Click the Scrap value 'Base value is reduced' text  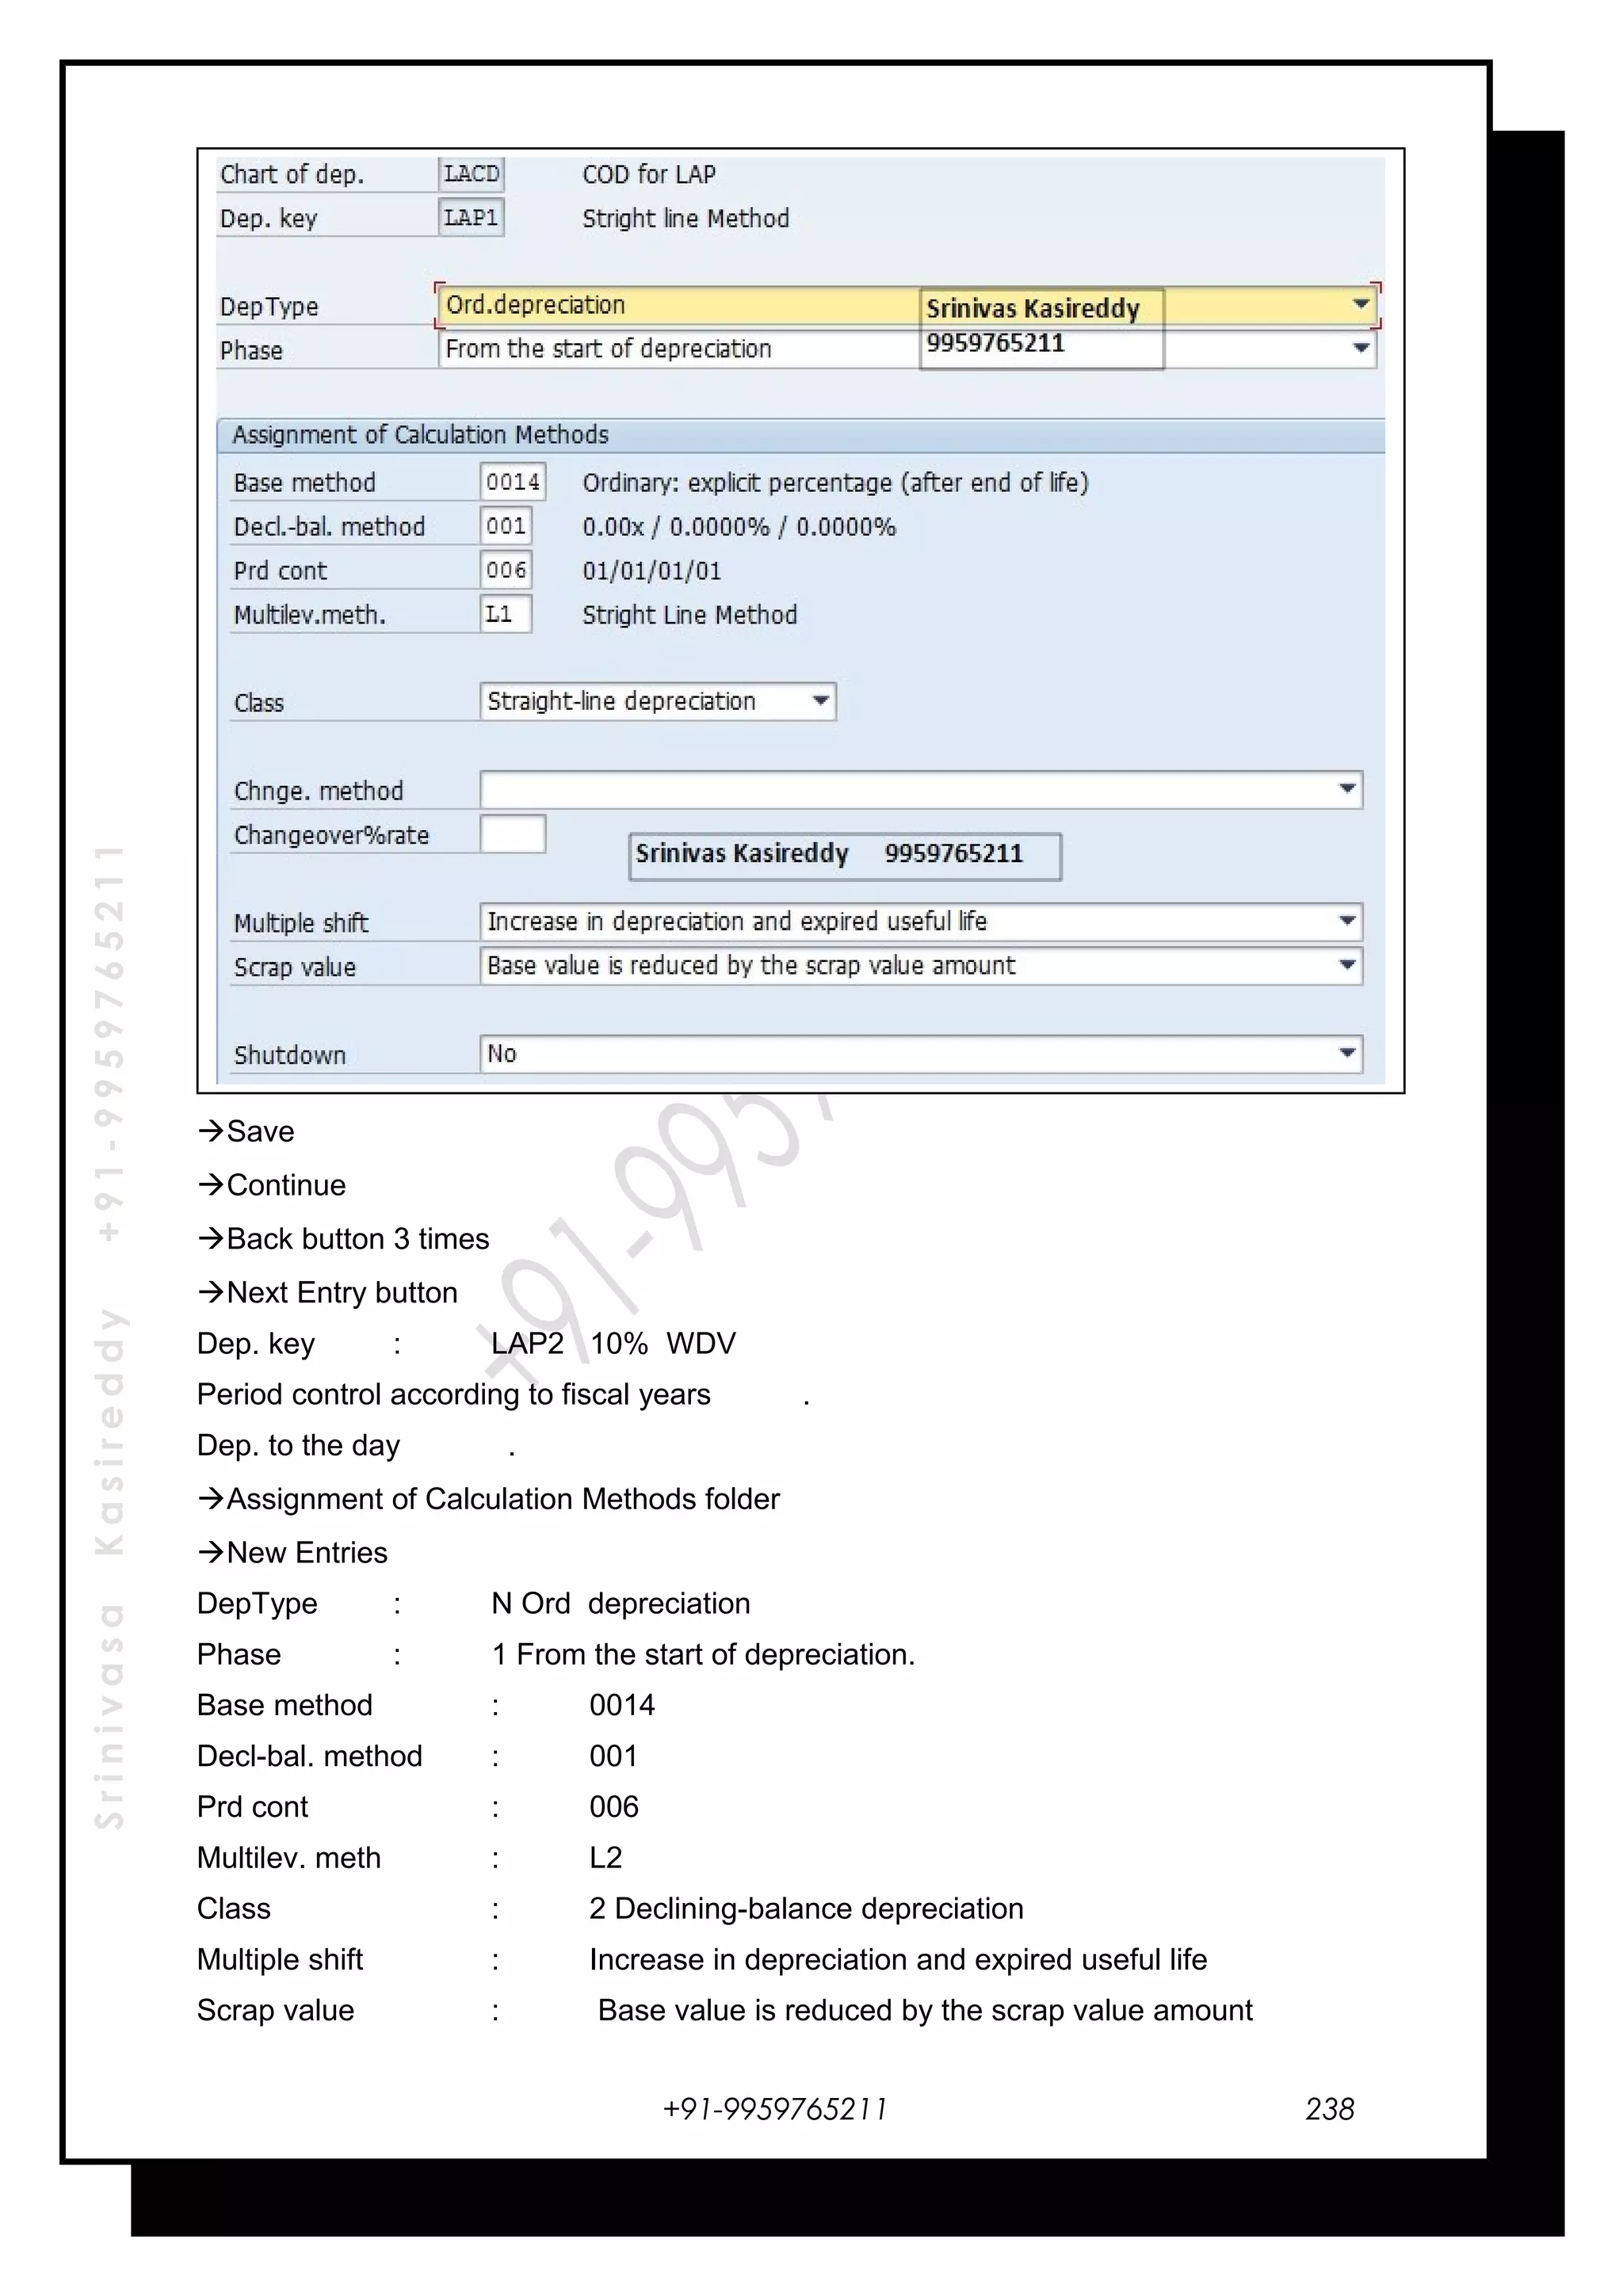750,966
